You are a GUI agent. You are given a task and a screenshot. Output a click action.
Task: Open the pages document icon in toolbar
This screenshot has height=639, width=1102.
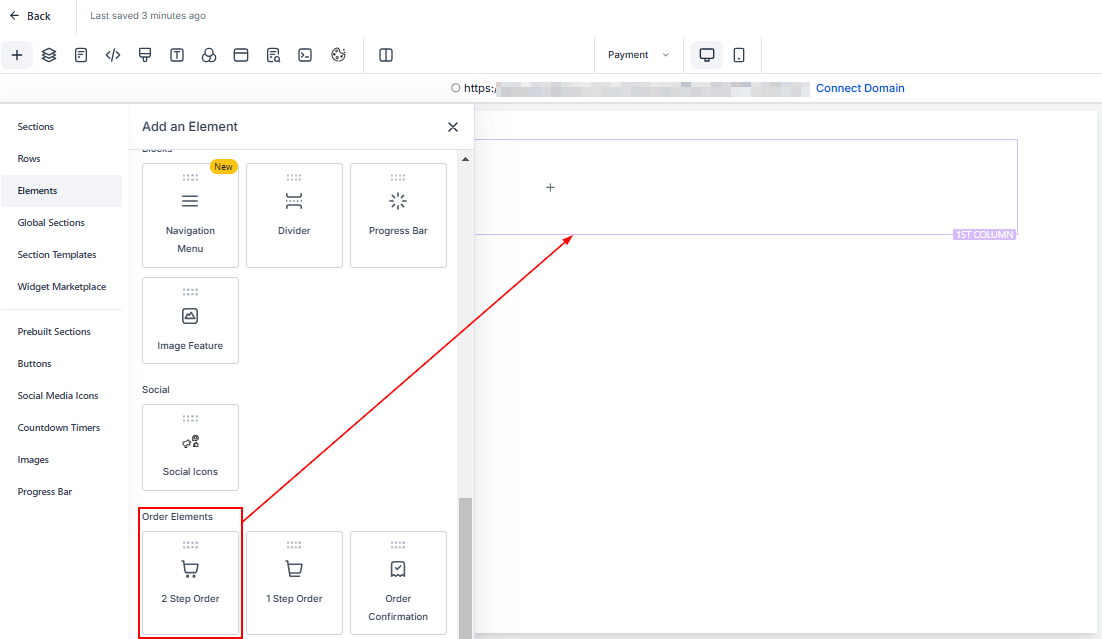coord(81,55)
